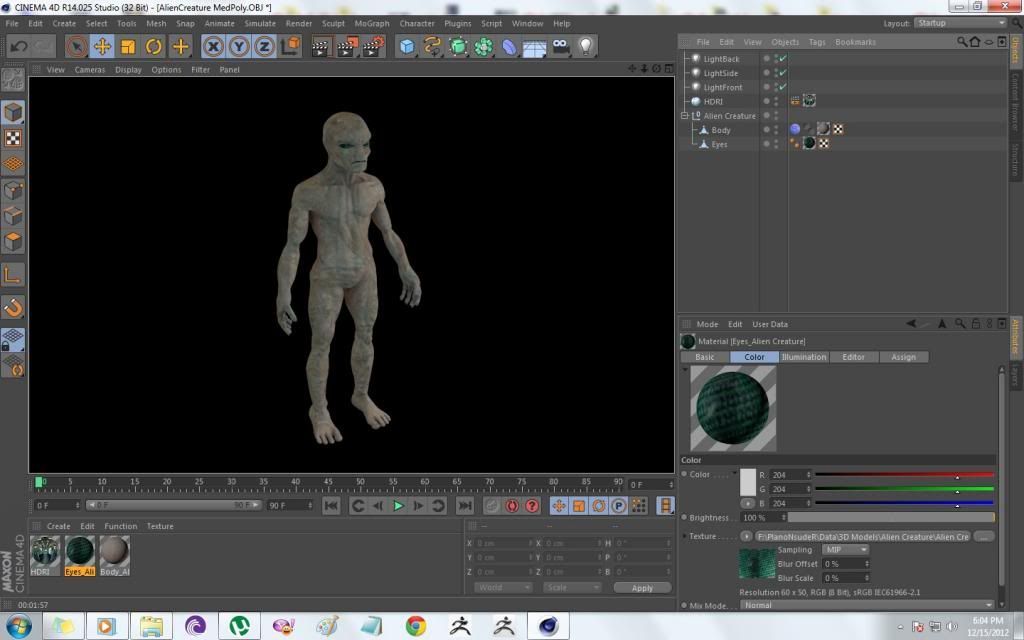Toggle the LightBack enable checkmark
Image resolution: width=1024 pixels, height=640 pixels.
coord(782,59)
